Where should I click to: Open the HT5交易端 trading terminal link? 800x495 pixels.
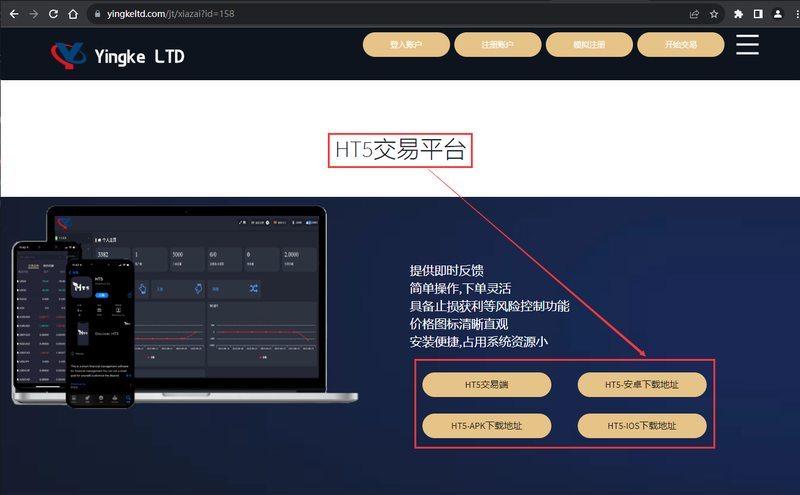click(x=487, y=384)
